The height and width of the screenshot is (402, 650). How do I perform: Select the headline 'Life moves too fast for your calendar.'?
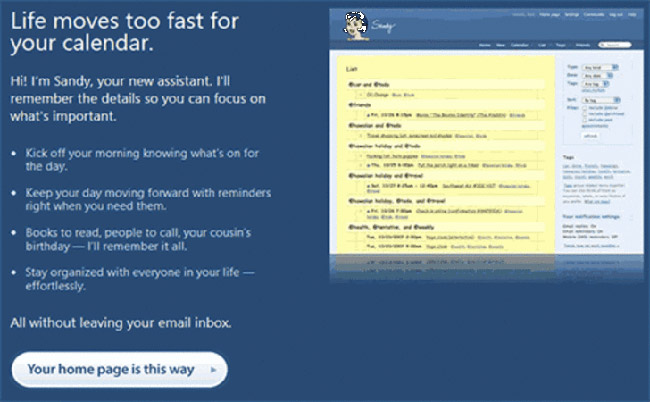124,32
